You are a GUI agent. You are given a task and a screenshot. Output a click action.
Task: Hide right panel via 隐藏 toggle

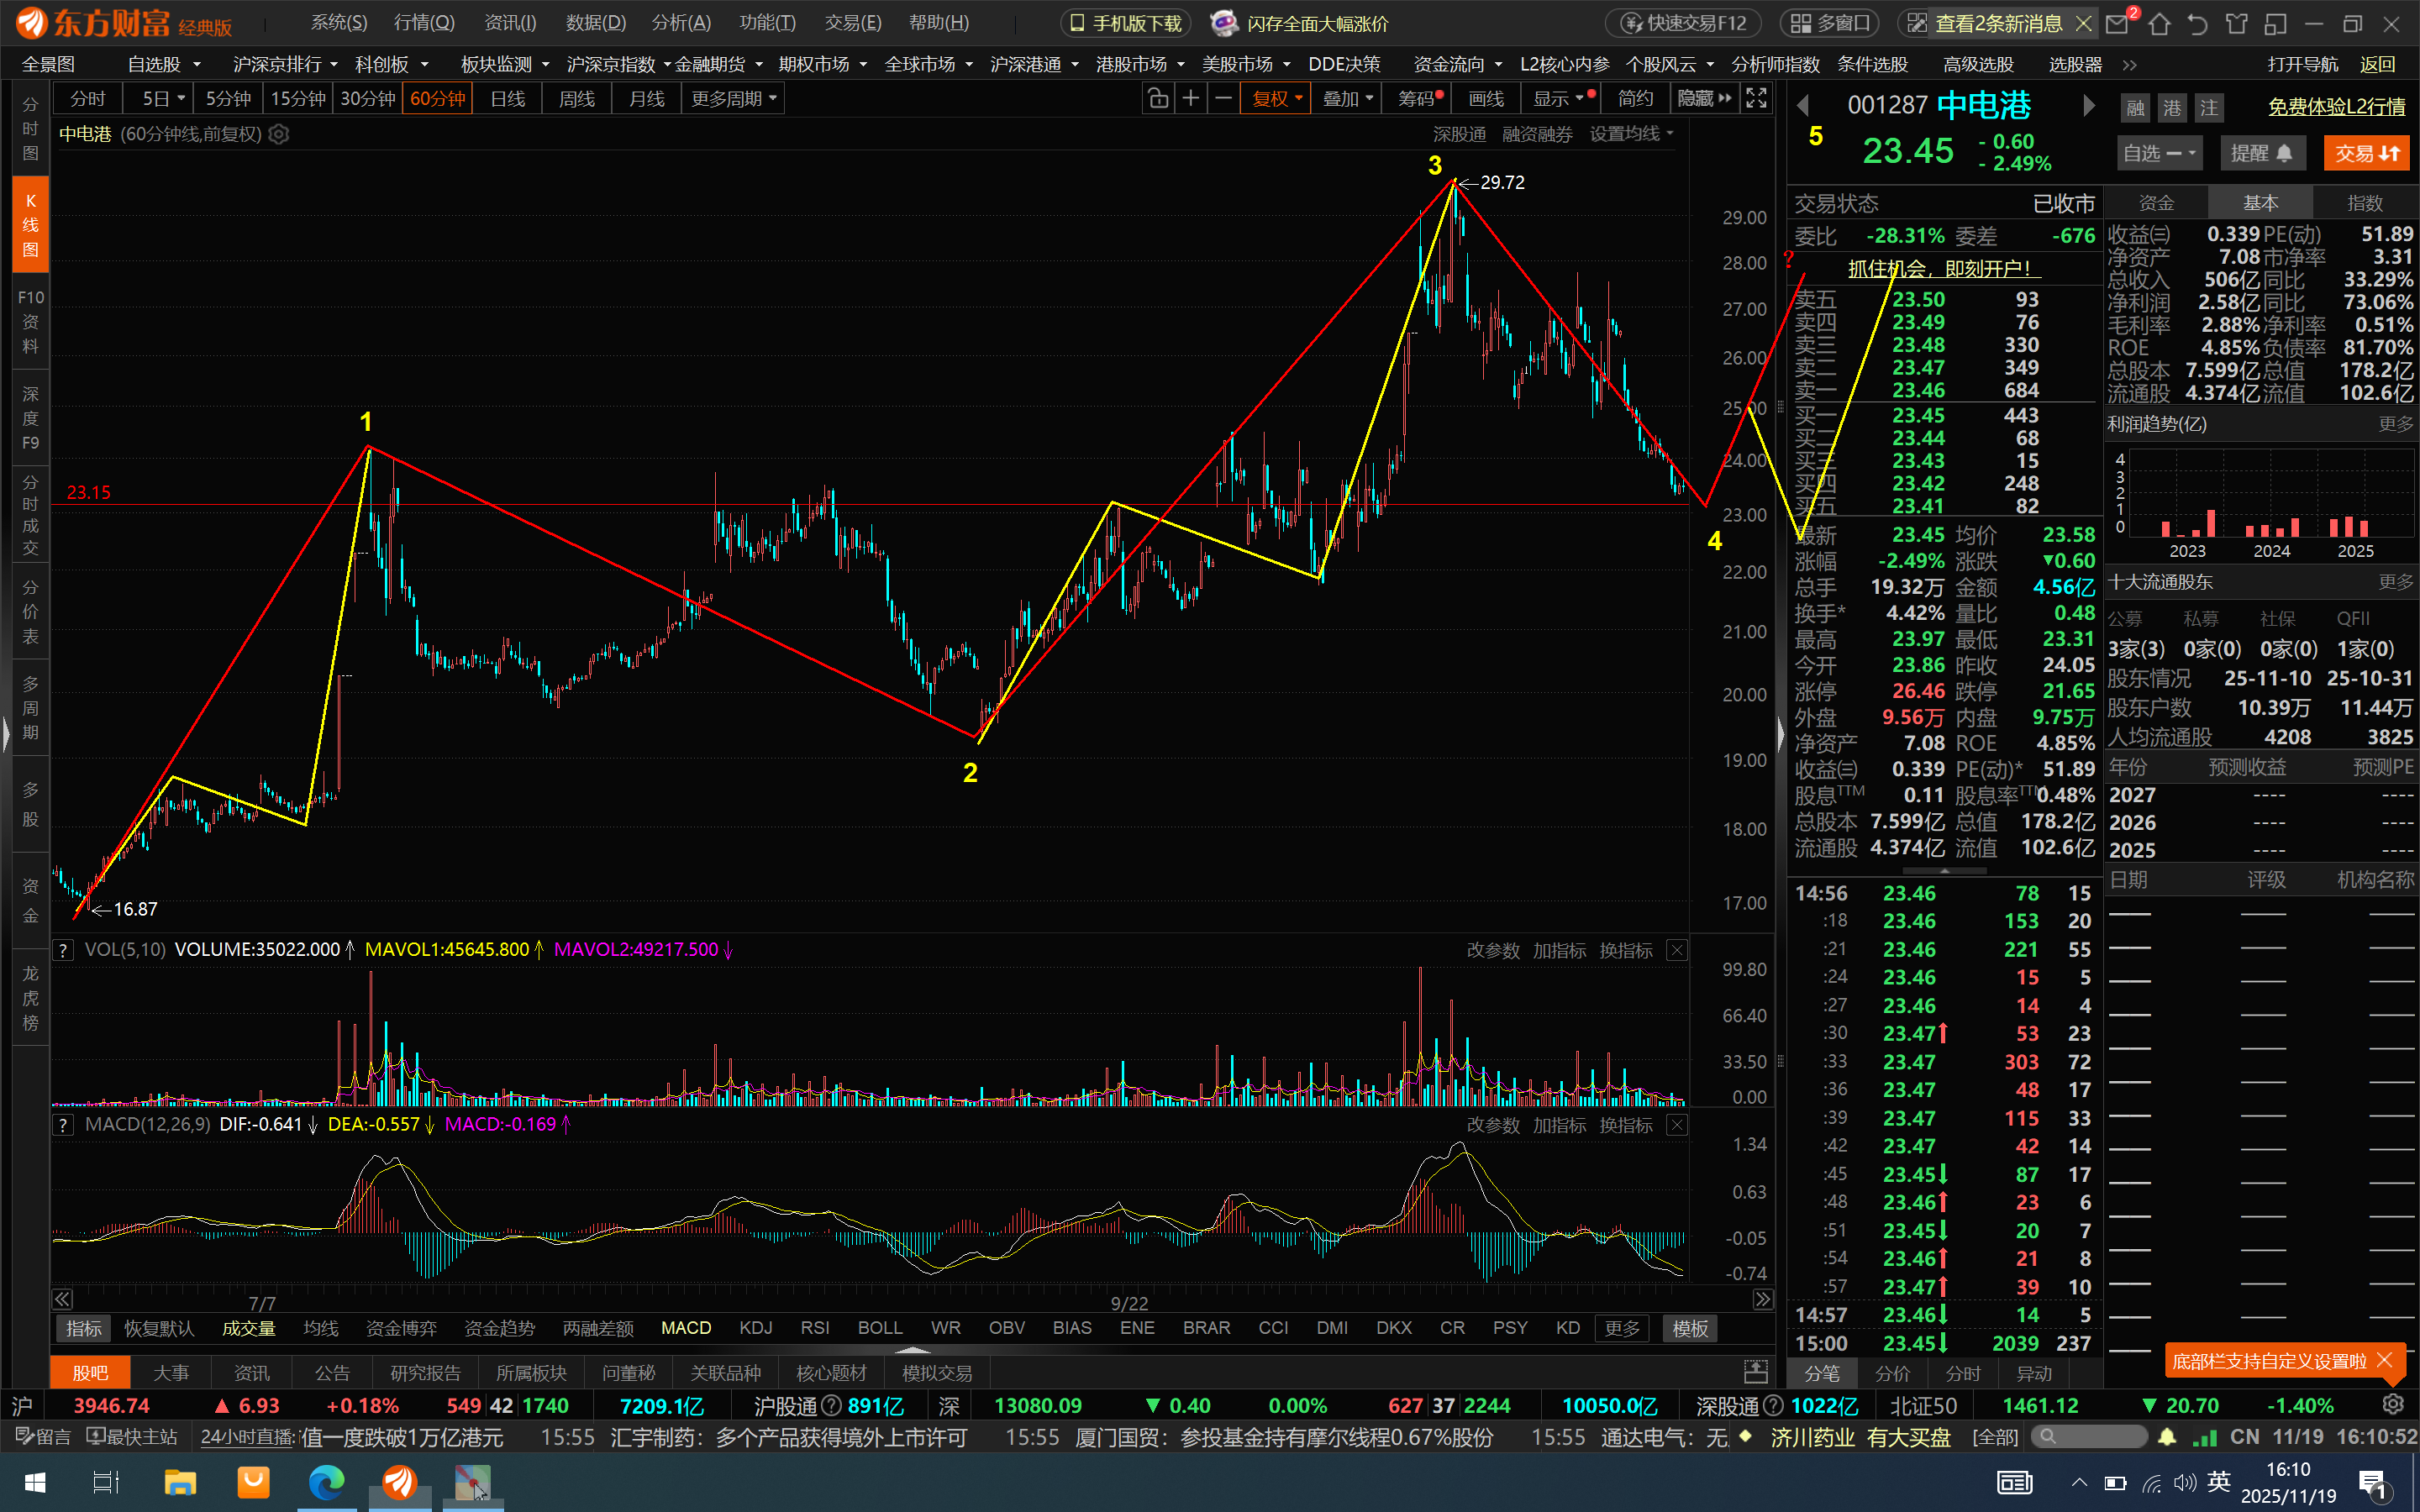pos(1704,98)
